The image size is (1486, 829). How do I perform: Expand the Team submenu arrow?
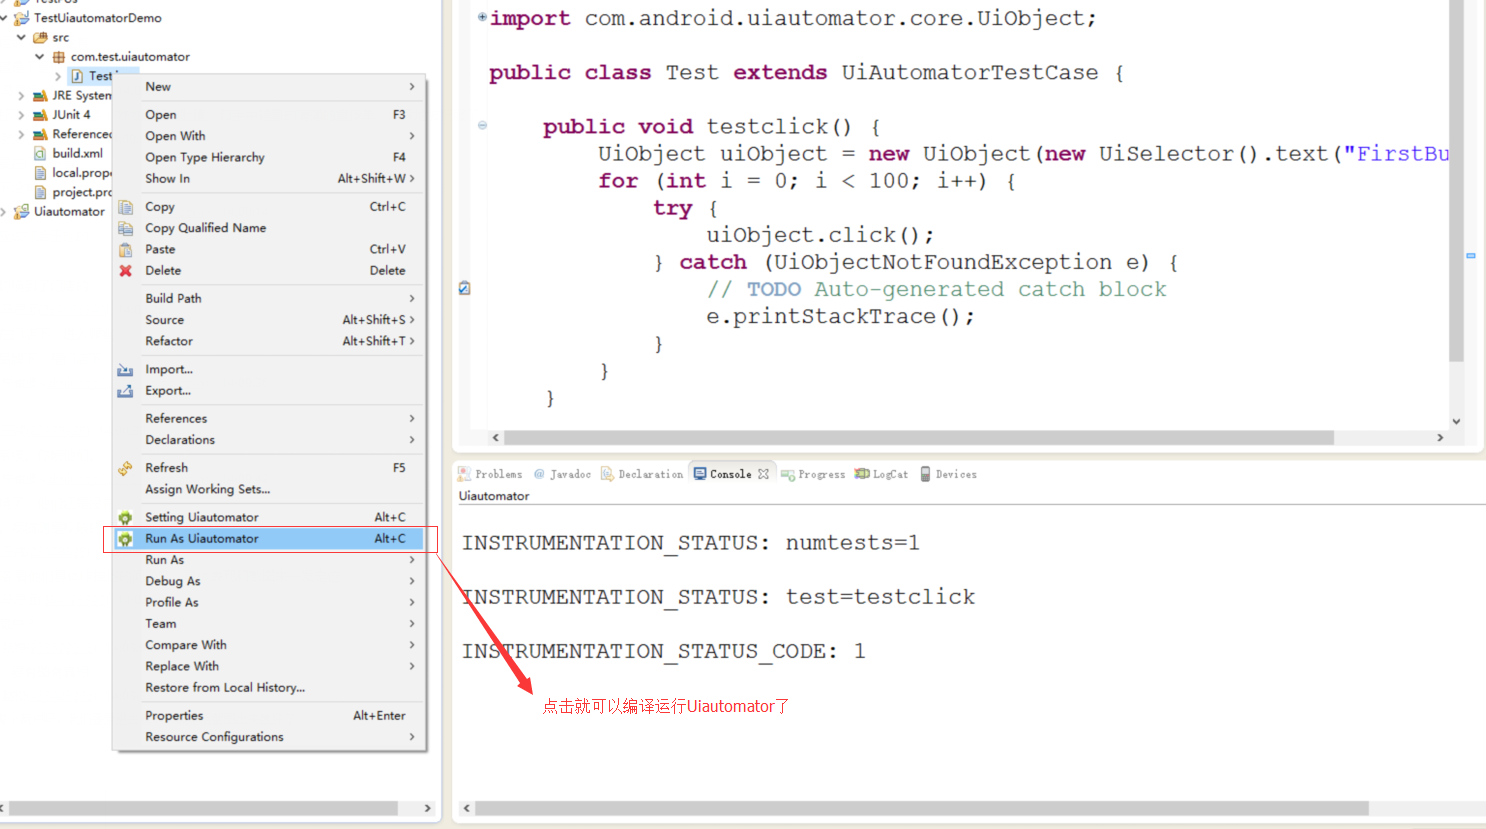tap(412, 624)
